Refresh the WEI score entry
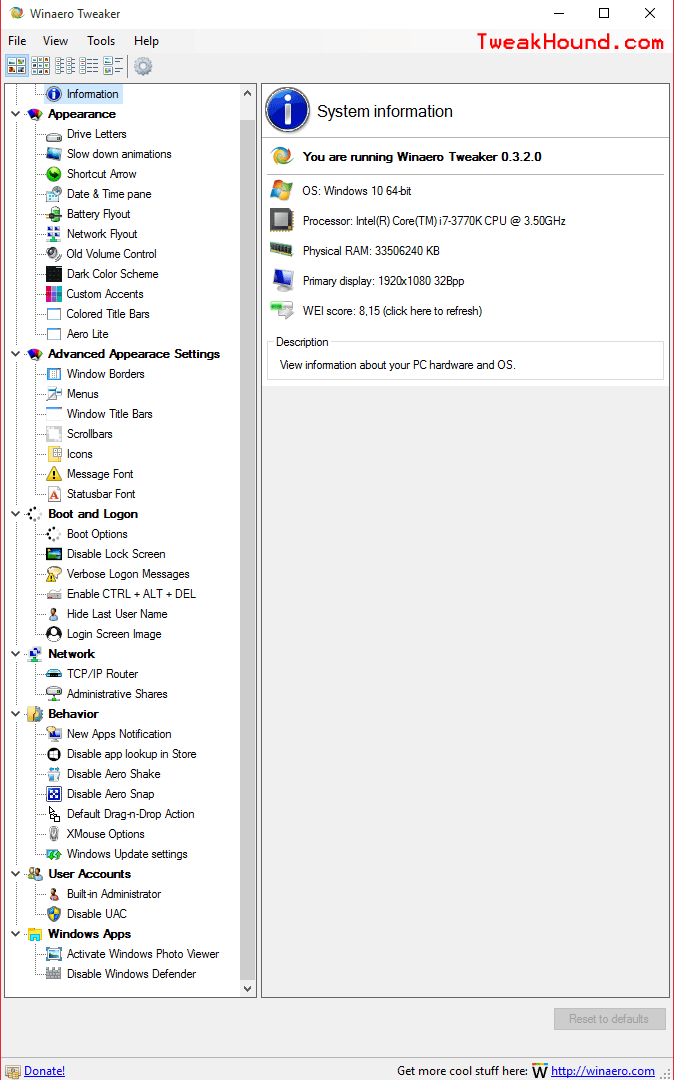Viewport: 674px width, 1080px height. [x=392, y=311]
